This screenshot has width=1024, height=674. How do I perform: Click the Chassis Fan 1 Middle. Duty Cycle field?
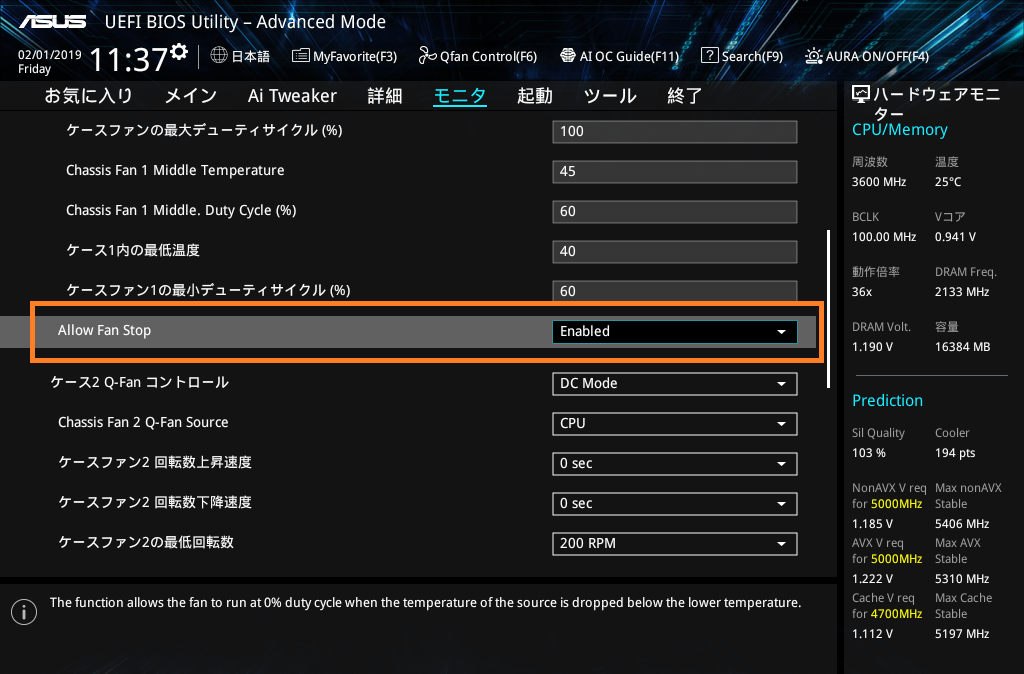tap(675, 212)
